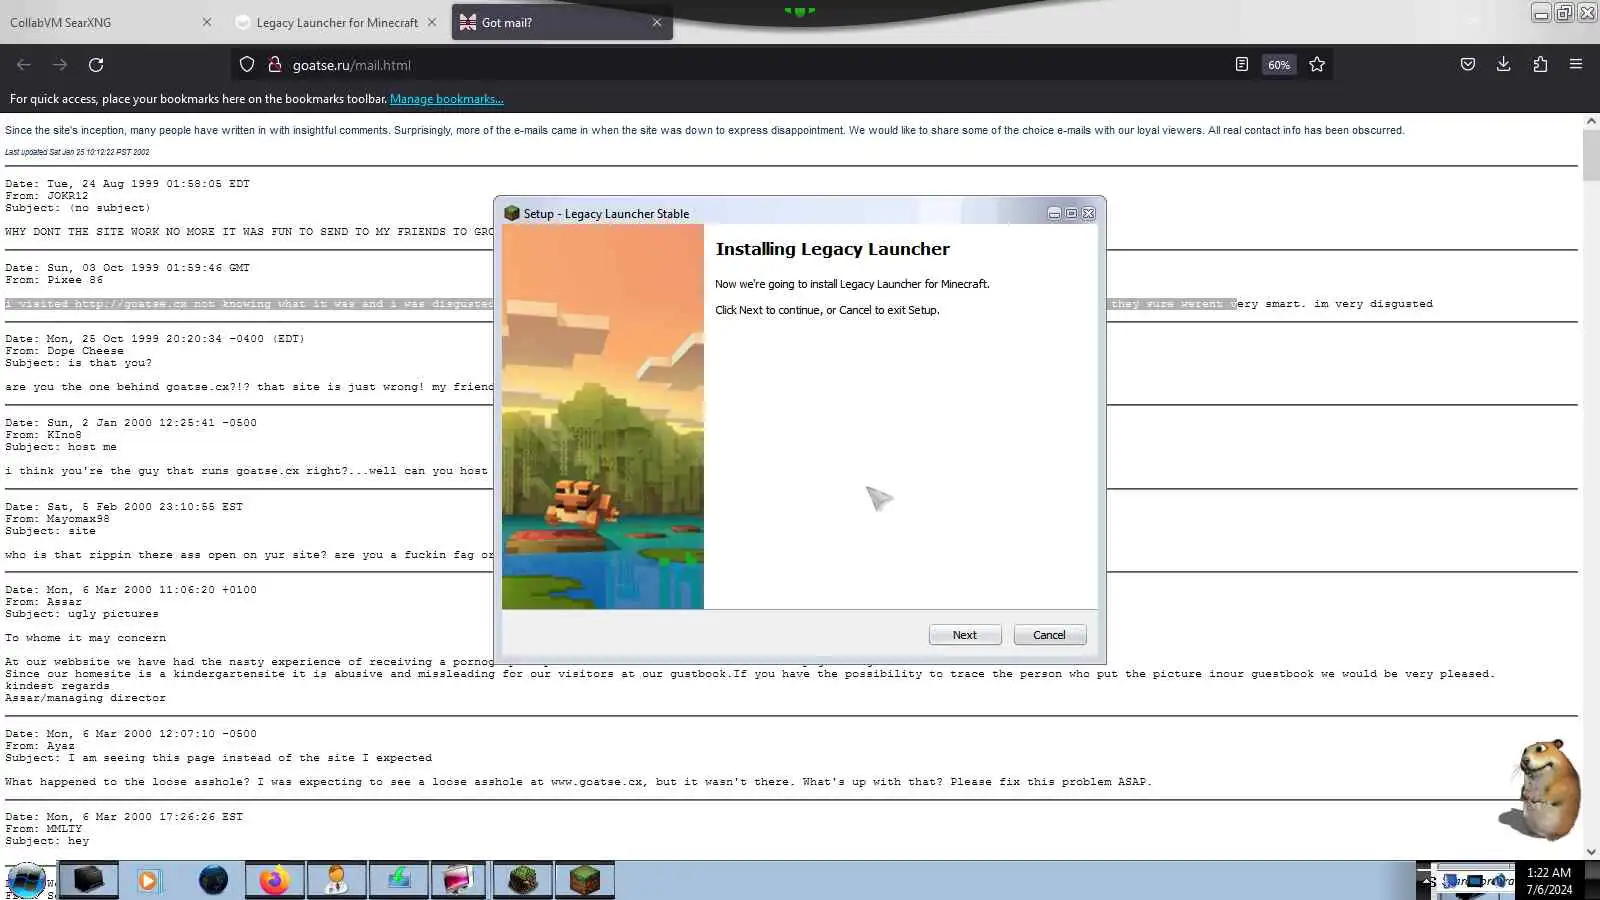Click the 'From: Ayaz' line
This screenshot has width=1600, height=900.
[40, 746]
